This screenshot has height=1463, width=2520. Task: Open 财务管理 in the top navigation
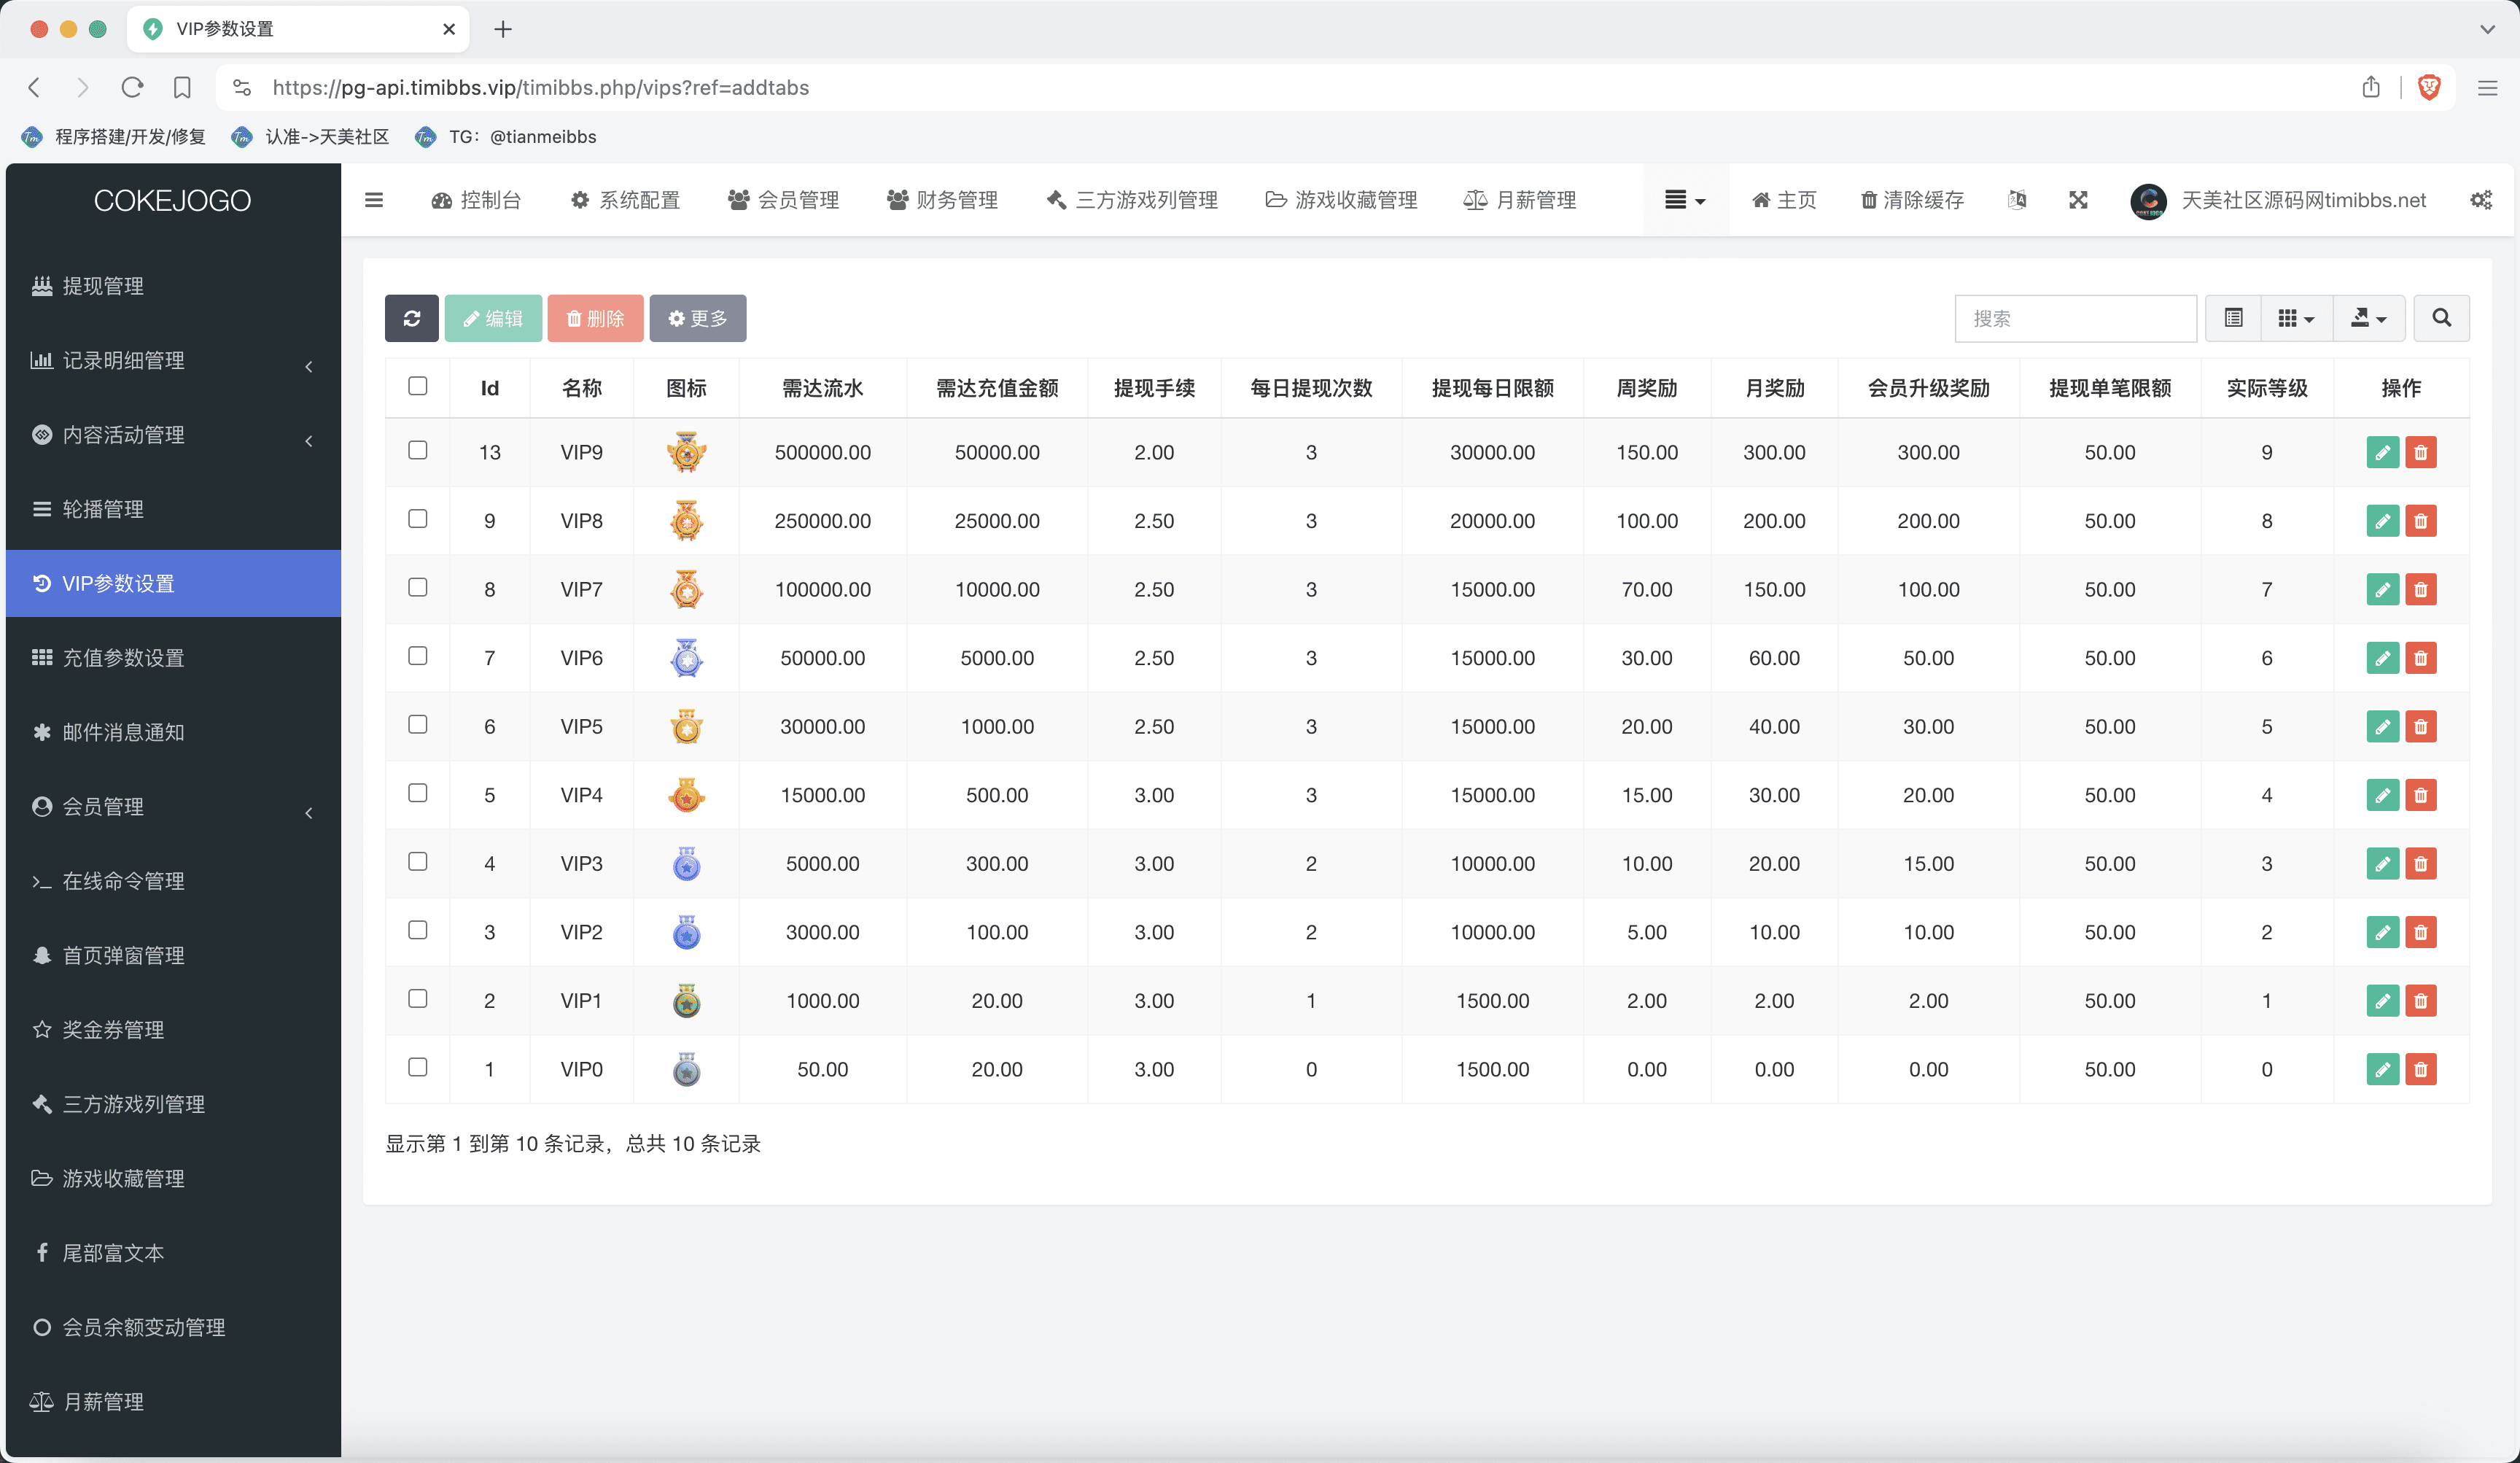pos(942,200)
